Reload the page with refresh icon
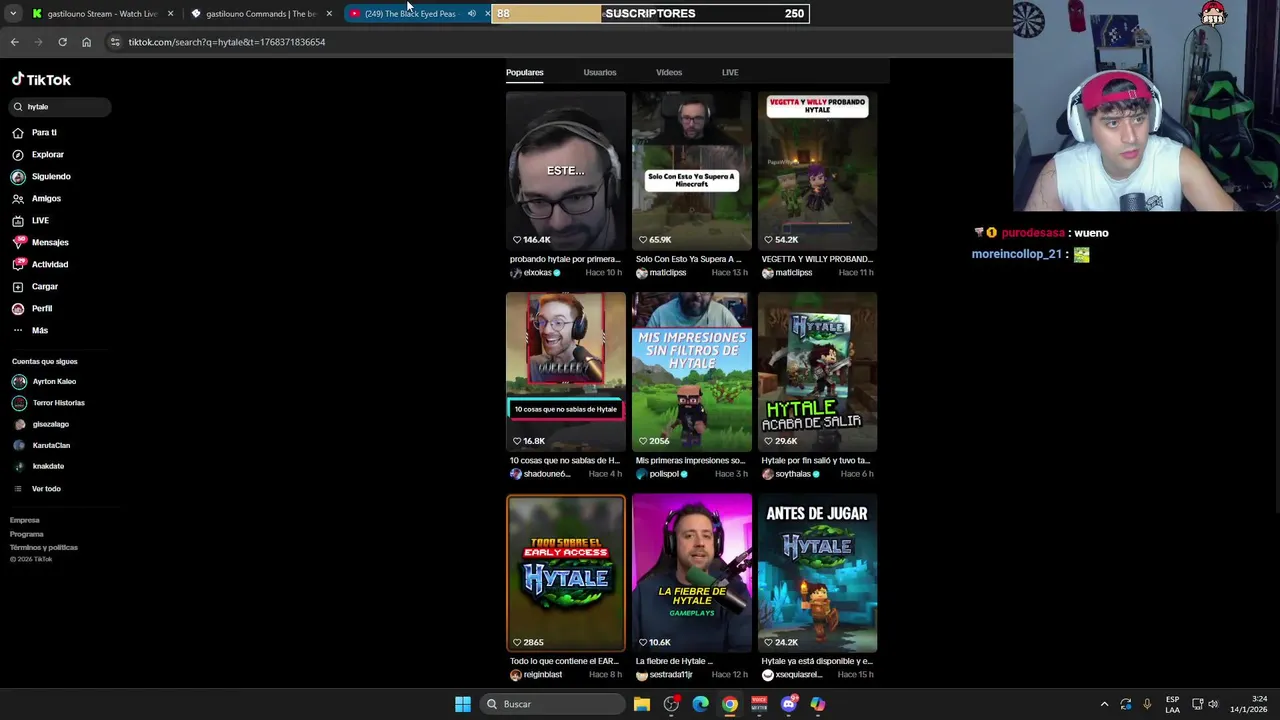 click(62, 42)
